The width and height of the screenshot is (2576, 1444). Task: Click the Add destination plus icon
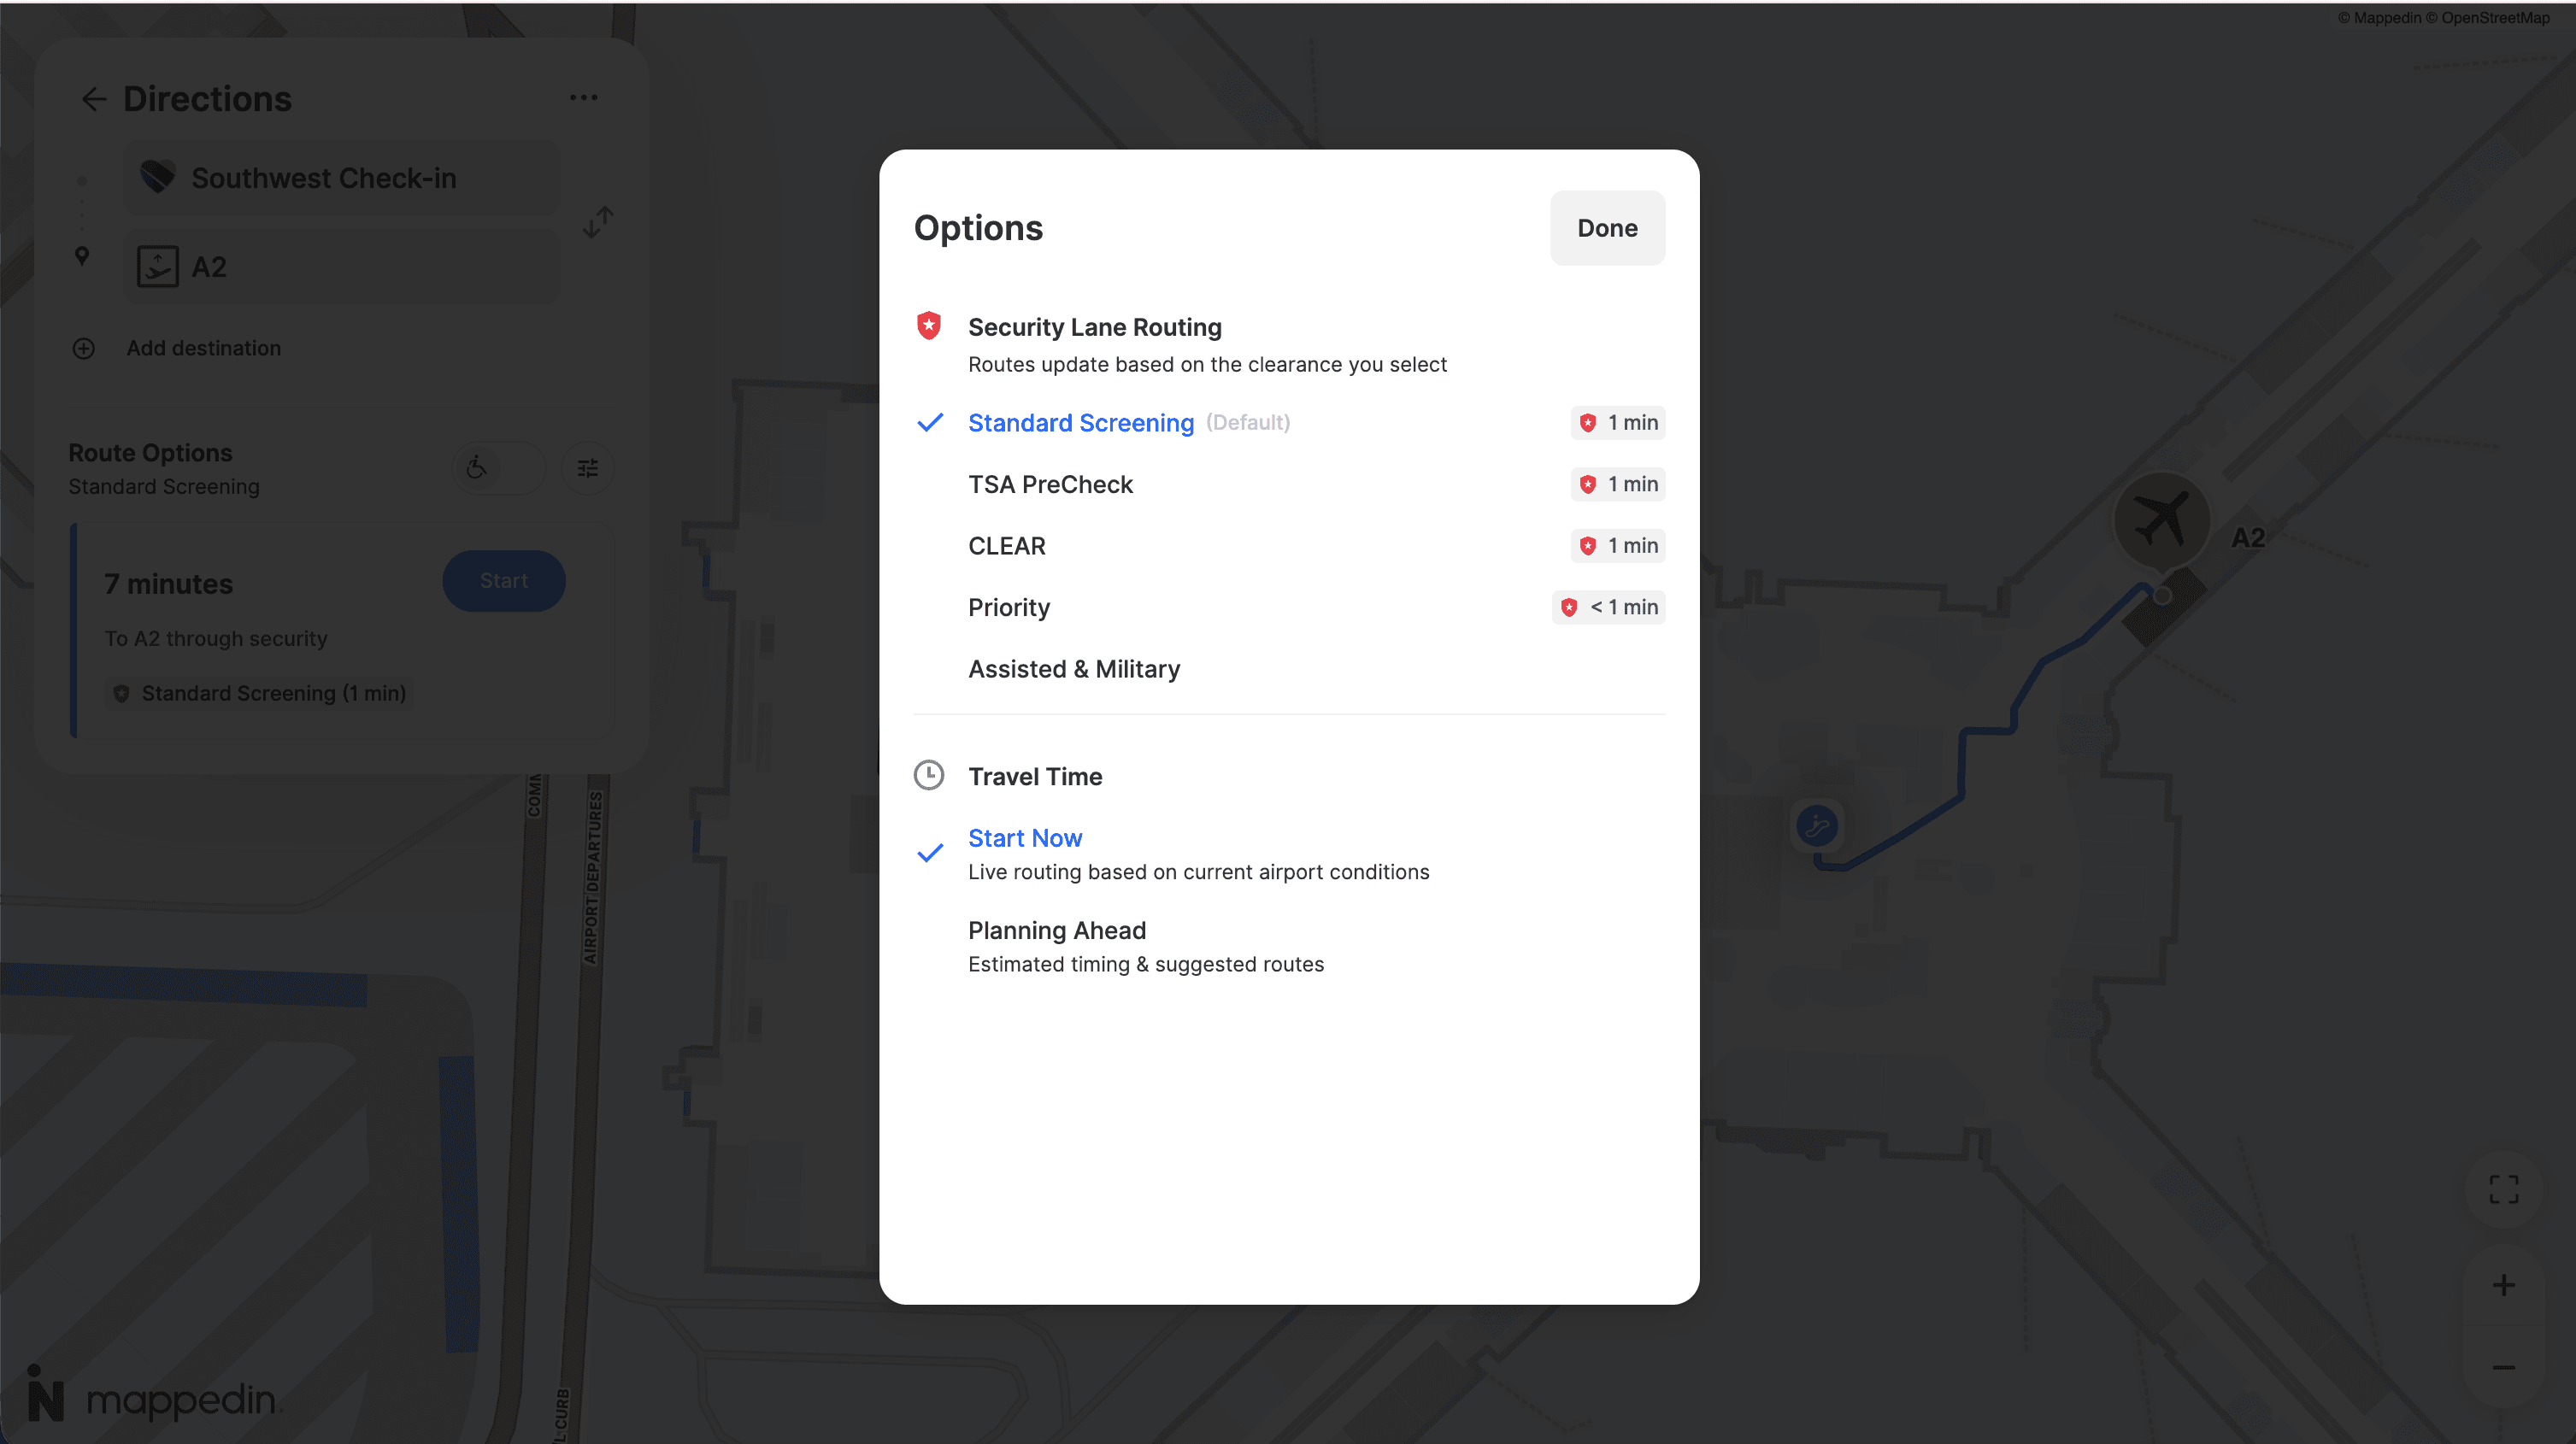point(84,348)
